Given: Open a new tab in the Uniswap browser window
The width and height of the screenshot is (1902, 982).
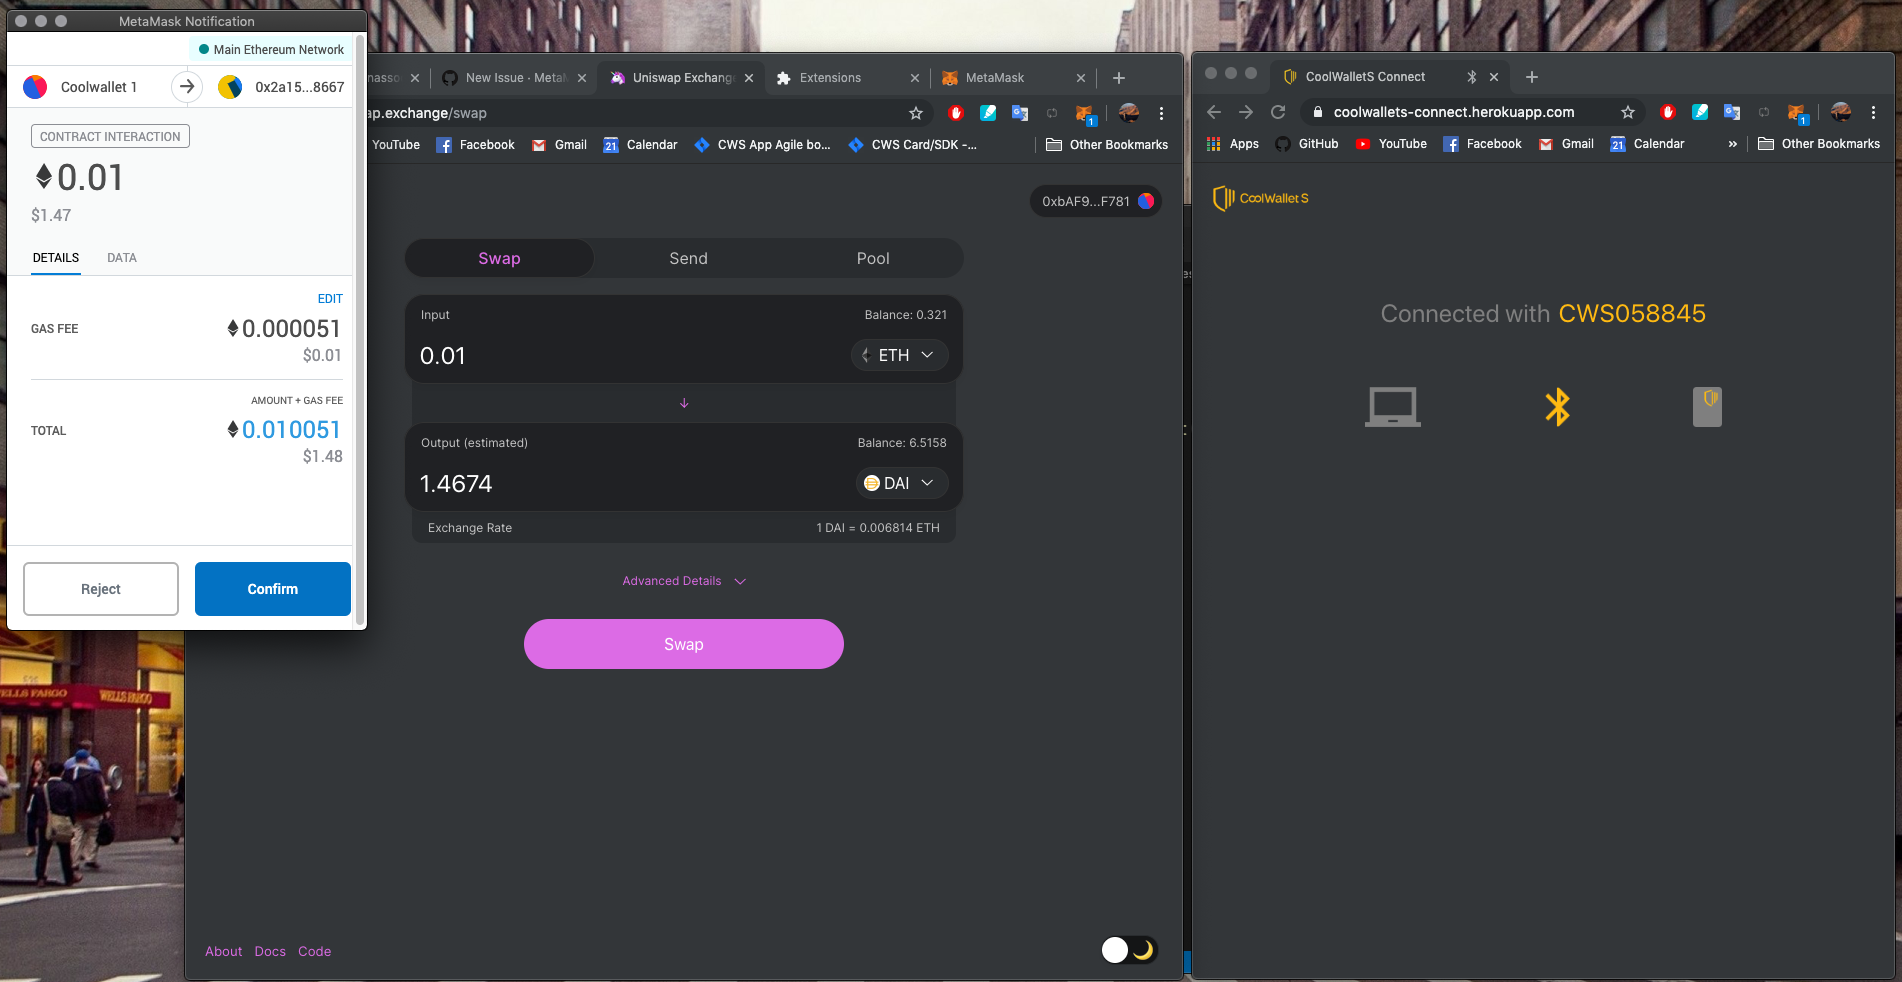Looking at the screenshot, I should [1119, 78].
